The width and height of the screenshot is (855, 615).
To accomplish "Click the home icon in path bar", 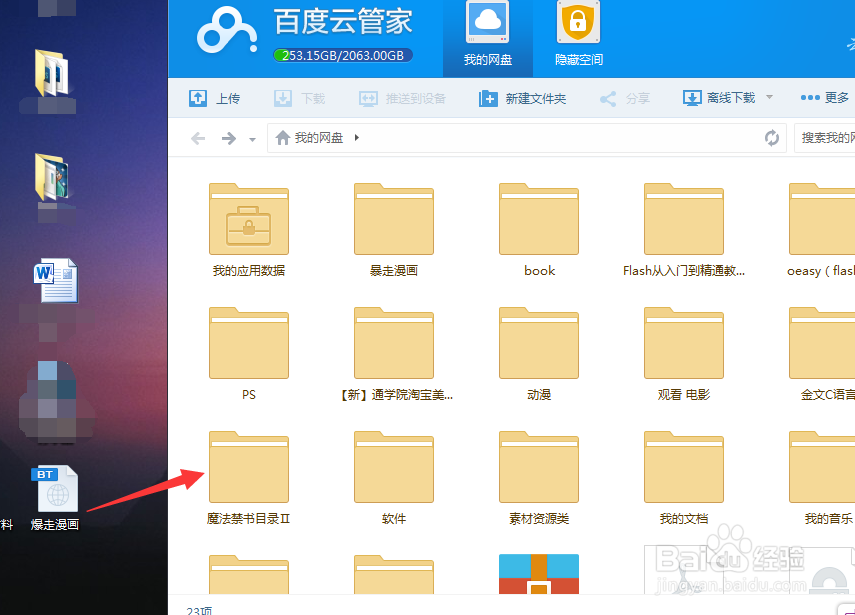I will coord(282,138).
